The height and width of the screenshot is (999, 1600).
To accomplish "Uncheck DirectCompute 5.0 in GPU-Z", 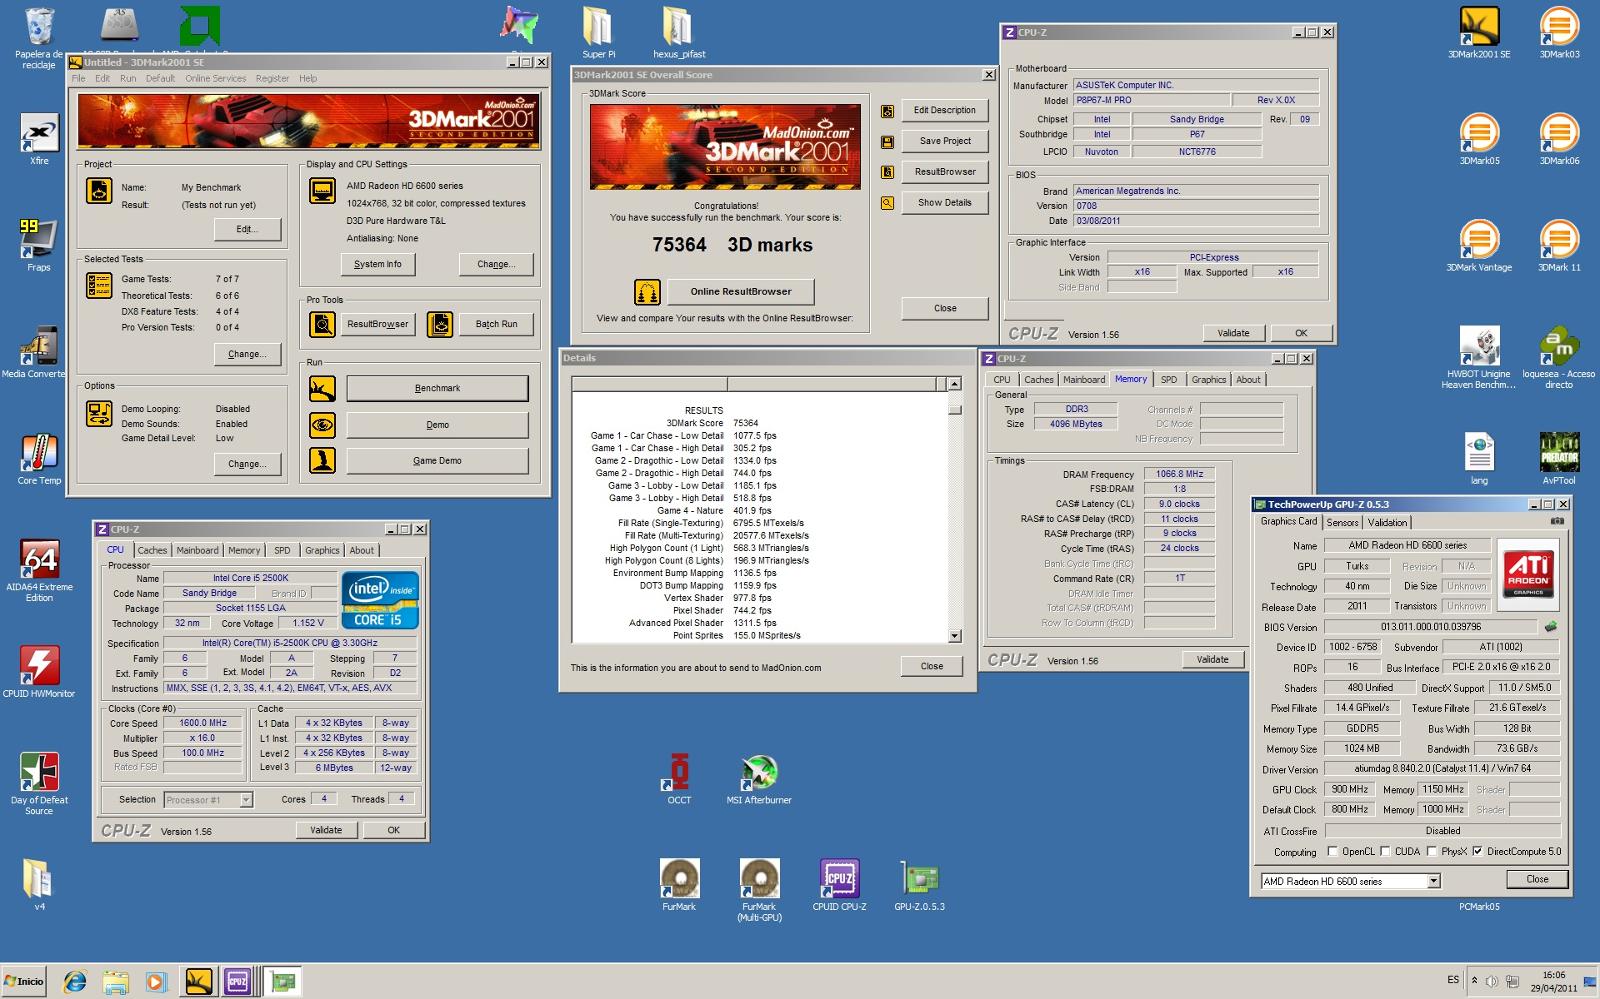I will pos(1477,852).
